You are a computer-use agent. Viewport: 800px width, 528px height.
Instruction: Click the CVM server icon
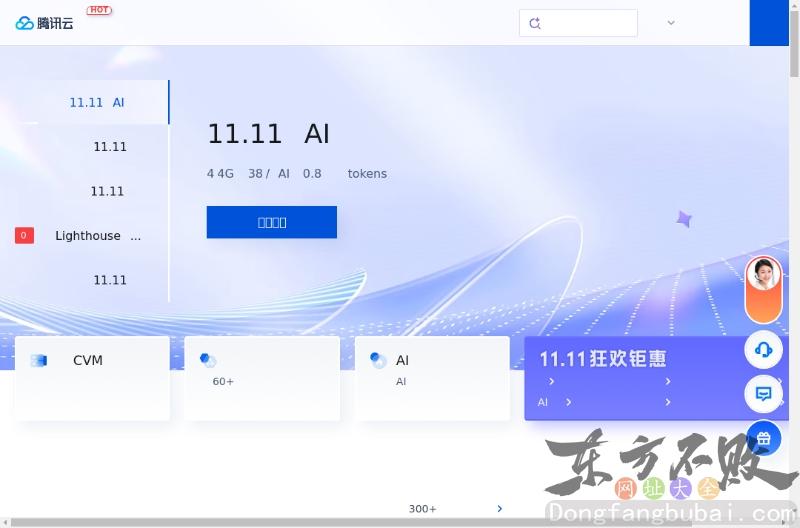39,360
